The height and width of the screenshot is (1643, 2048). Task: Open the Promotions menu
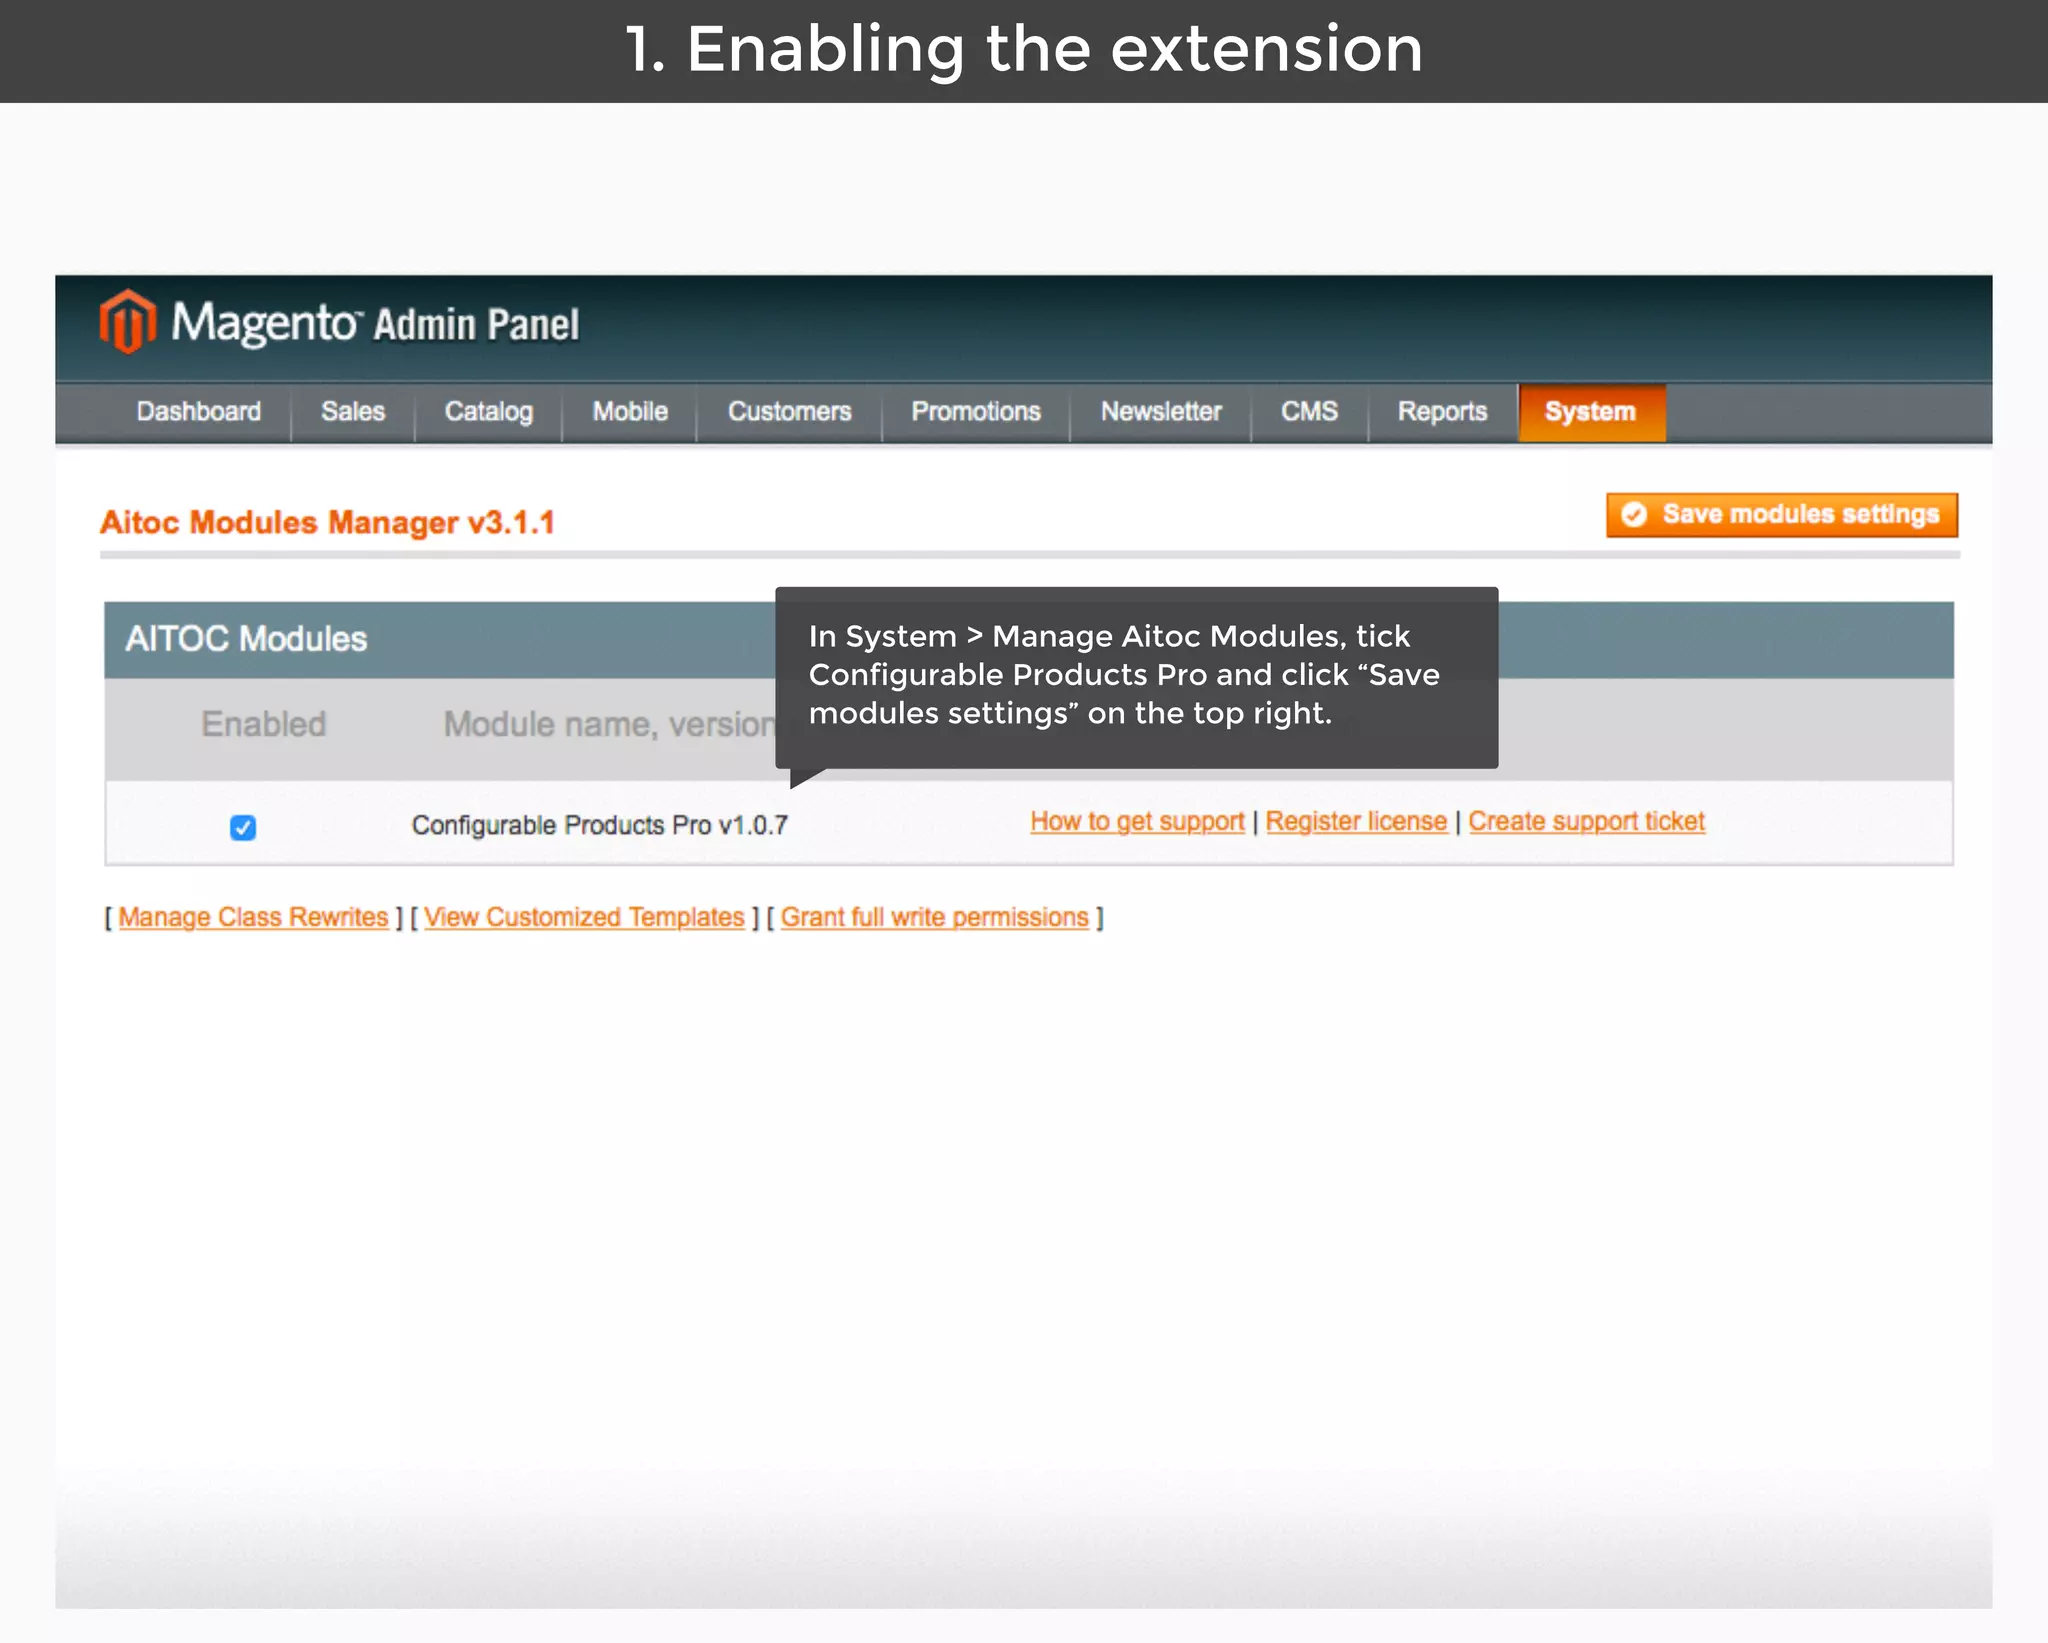point(976,412)
